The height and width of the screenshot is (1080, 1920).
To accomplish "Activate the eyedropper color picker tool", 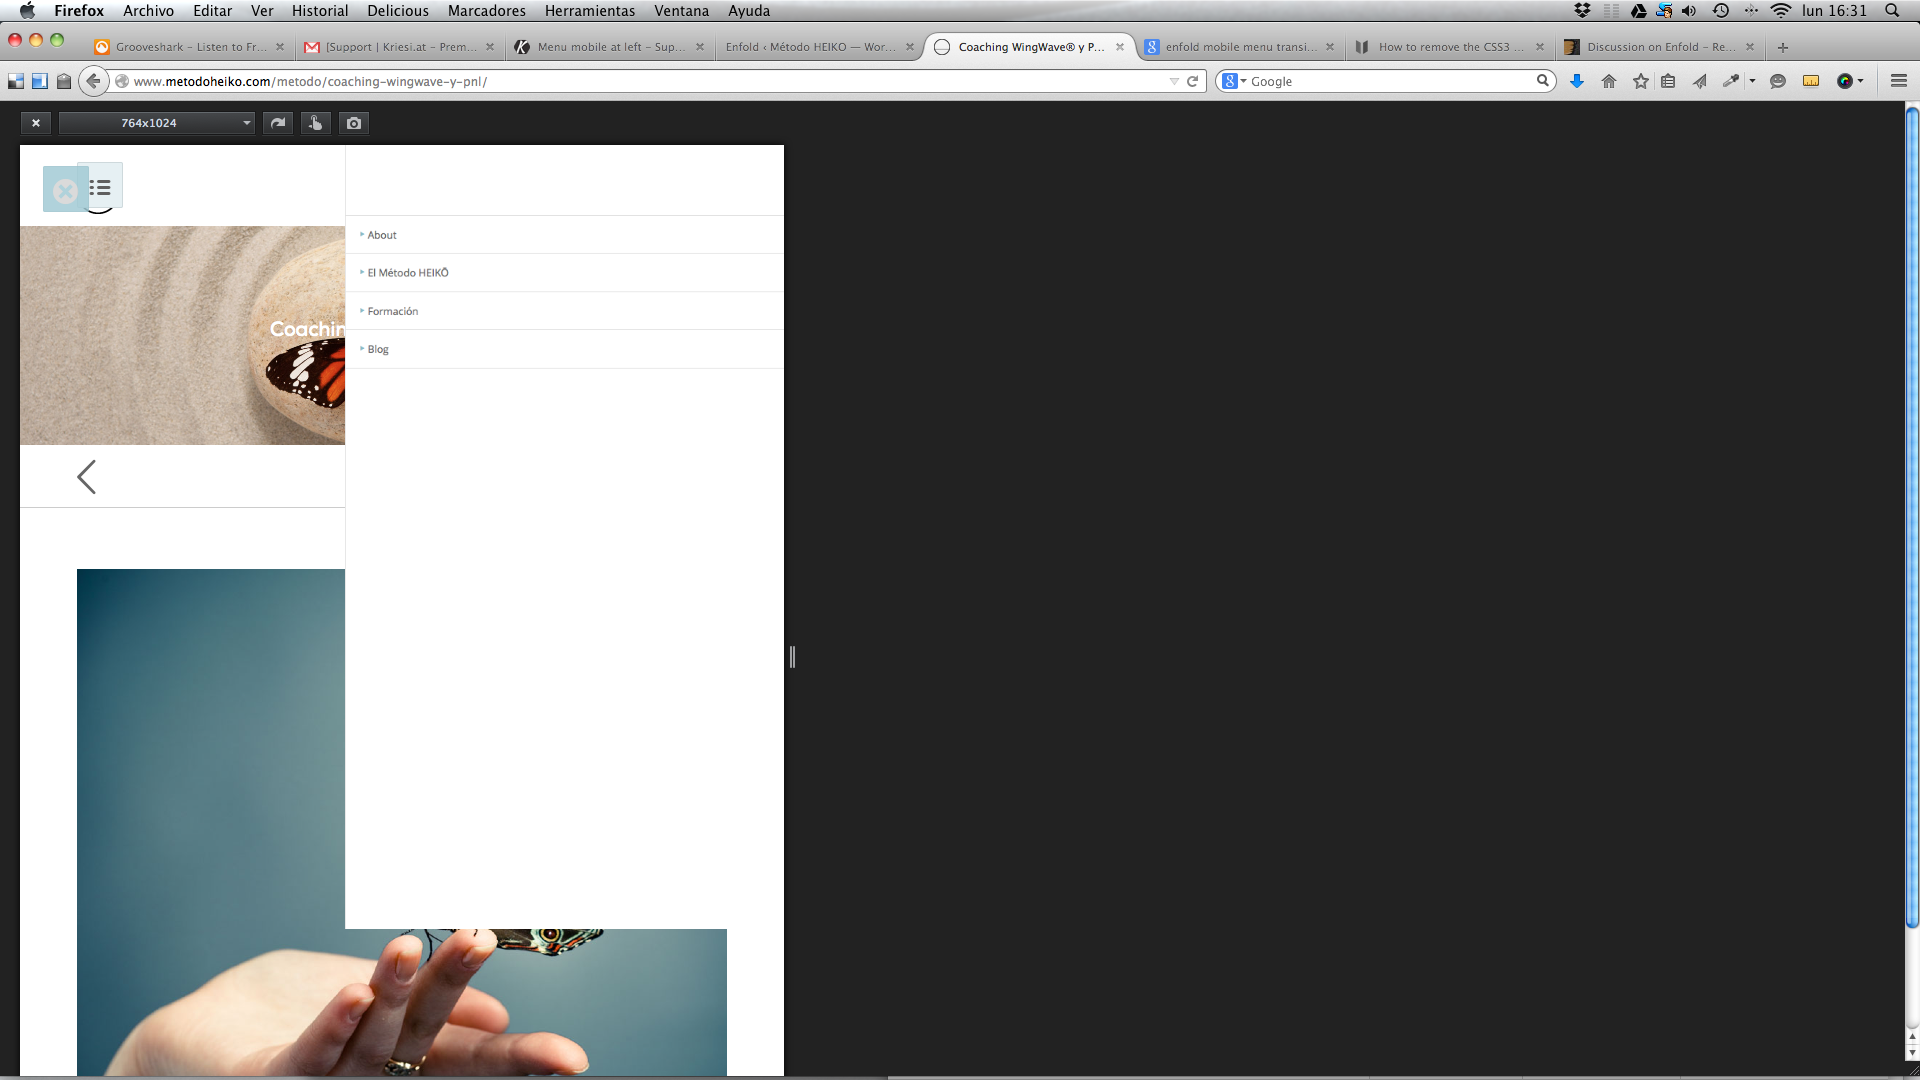I will point(1731,81).
